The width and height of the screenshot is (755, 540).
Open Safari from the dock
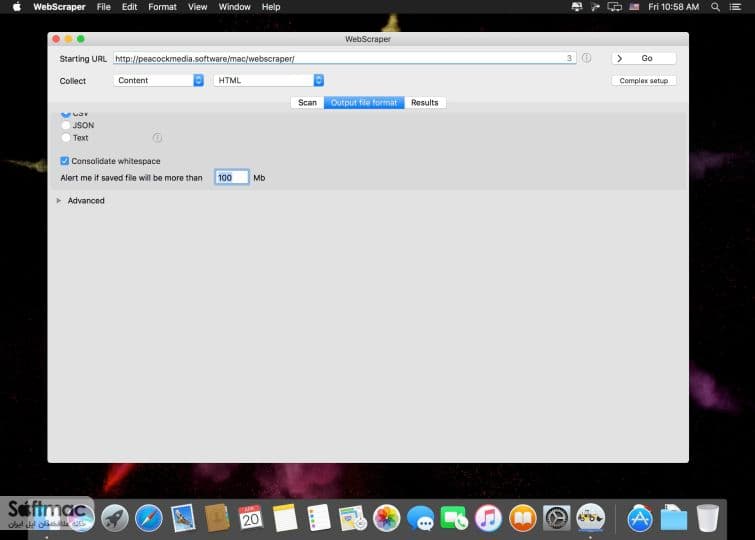149,519
